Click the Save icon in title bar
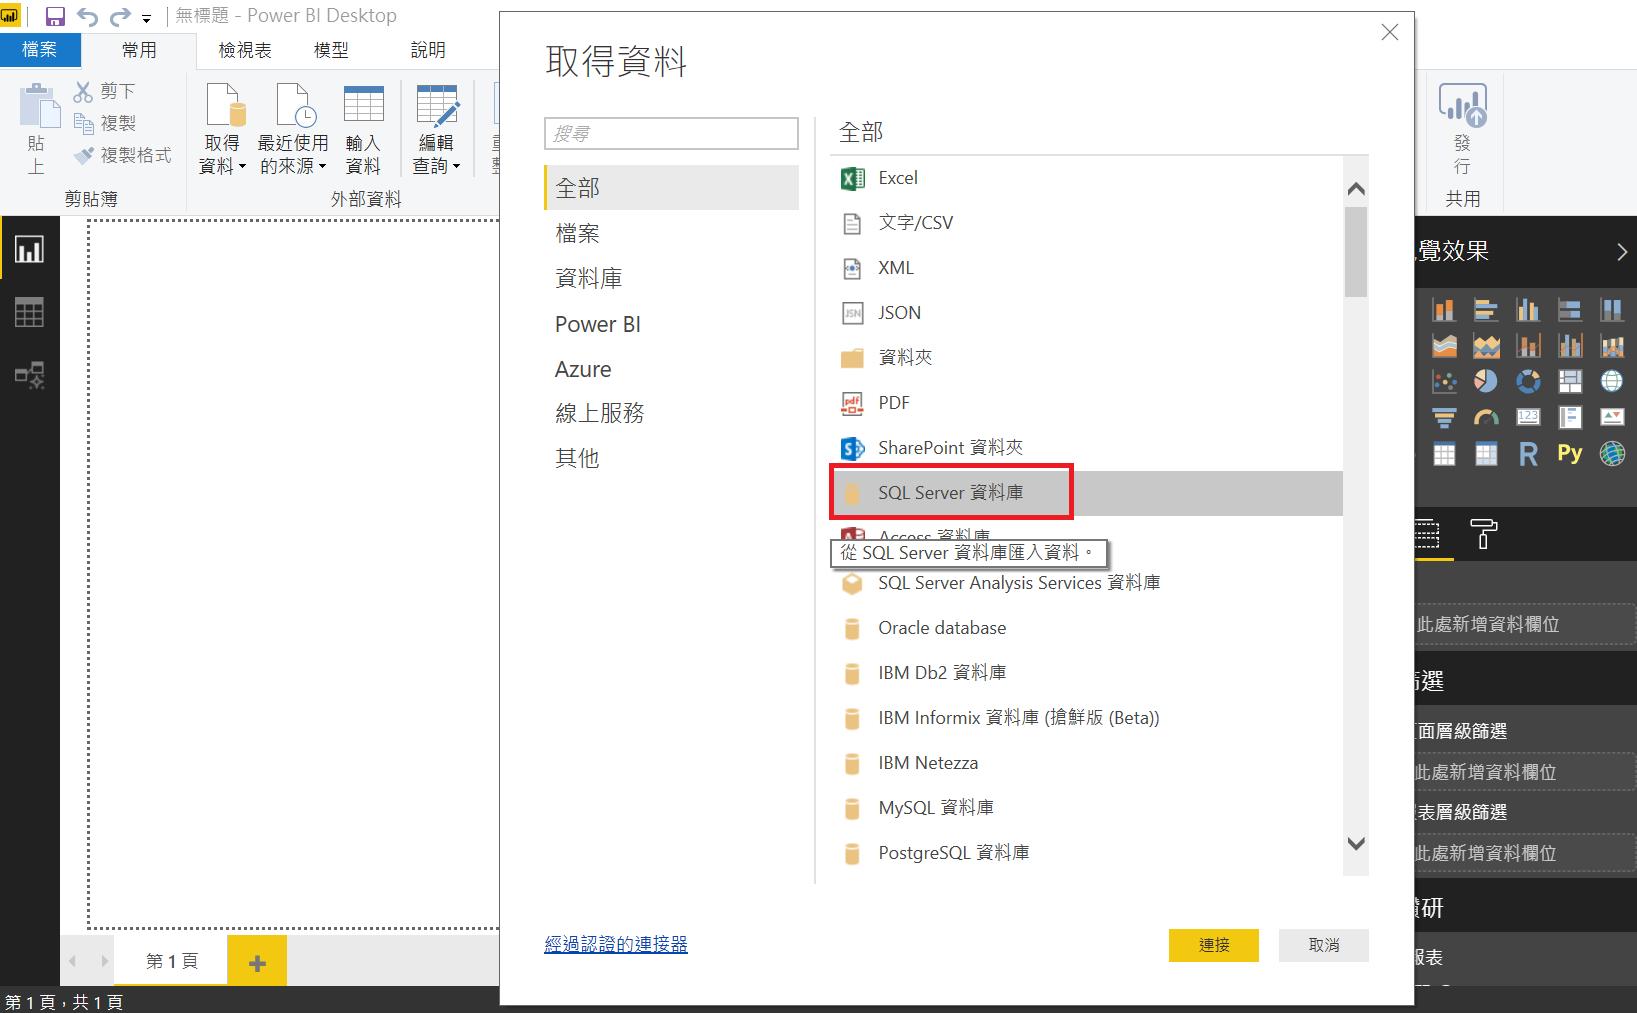Viewport: 1637px width, 1013px height. point(55,16)
